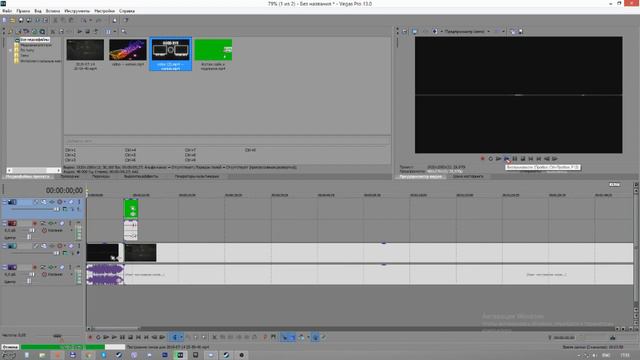Open Overlays dropdown arrow in preview toolbar
Screen dimensions: 640x360
pyautogui.click(x=503, y=31)
